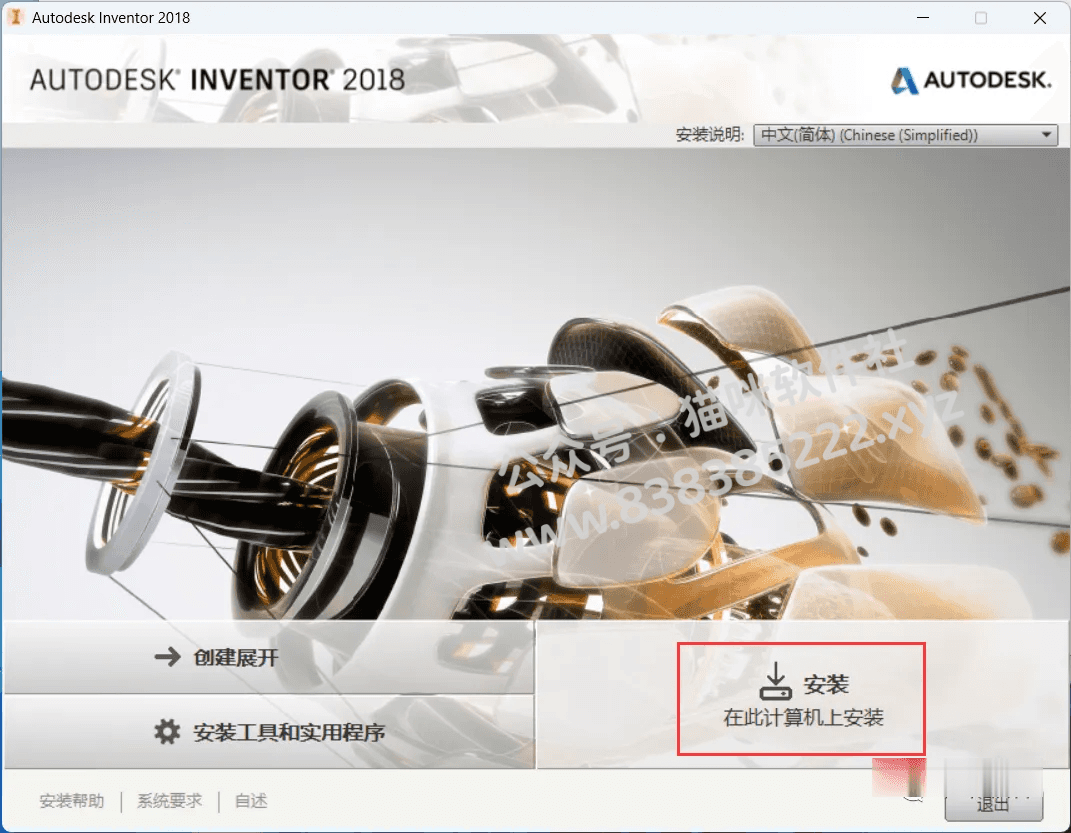Expand the language dropdown arrow
The height and width of the screenshot is (833, 1071).
click(x=1046, y=135)
